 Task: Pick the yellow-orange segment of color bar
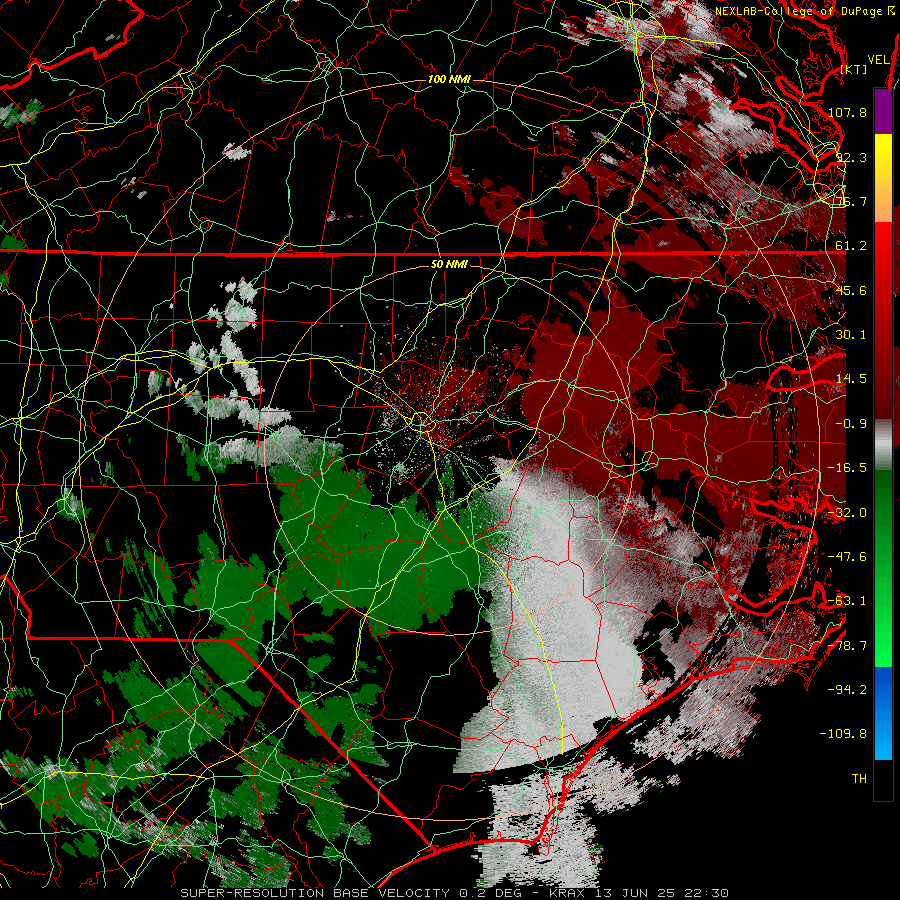pyautogui.click(x=884, y=178)
